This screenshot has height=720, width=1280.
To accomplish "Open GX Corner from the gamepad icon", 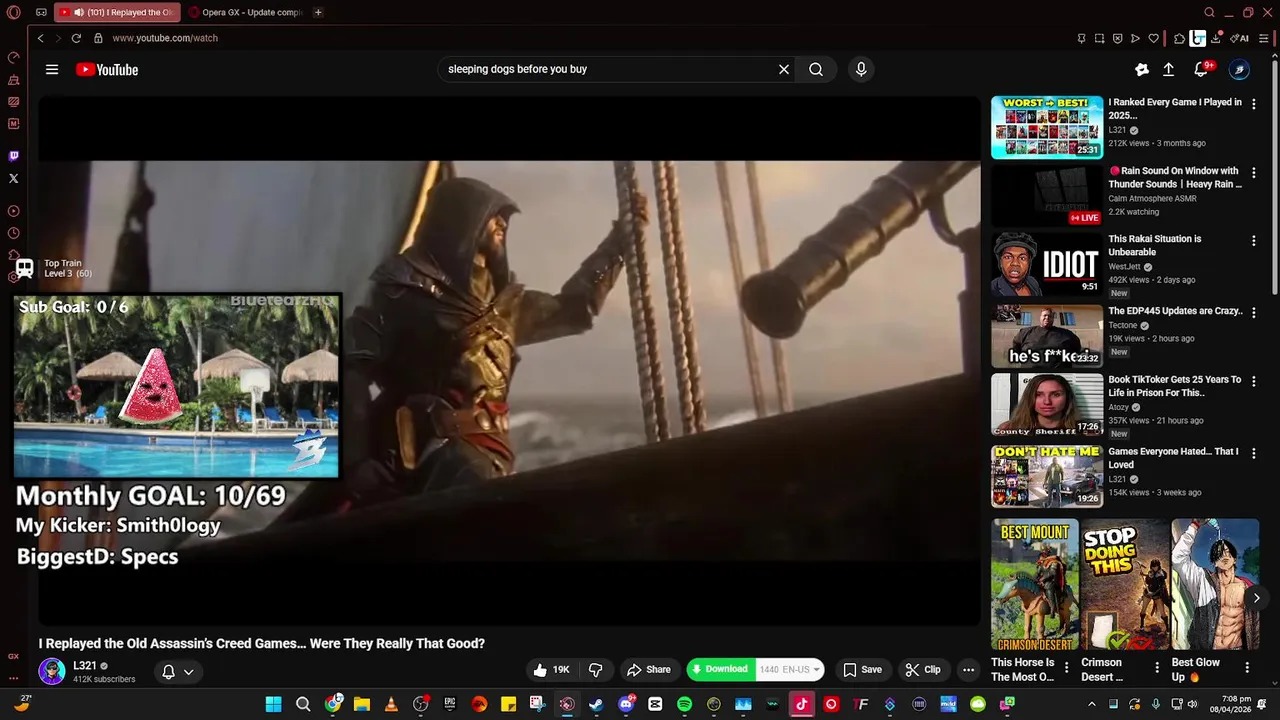I will [x=41, y=13].
